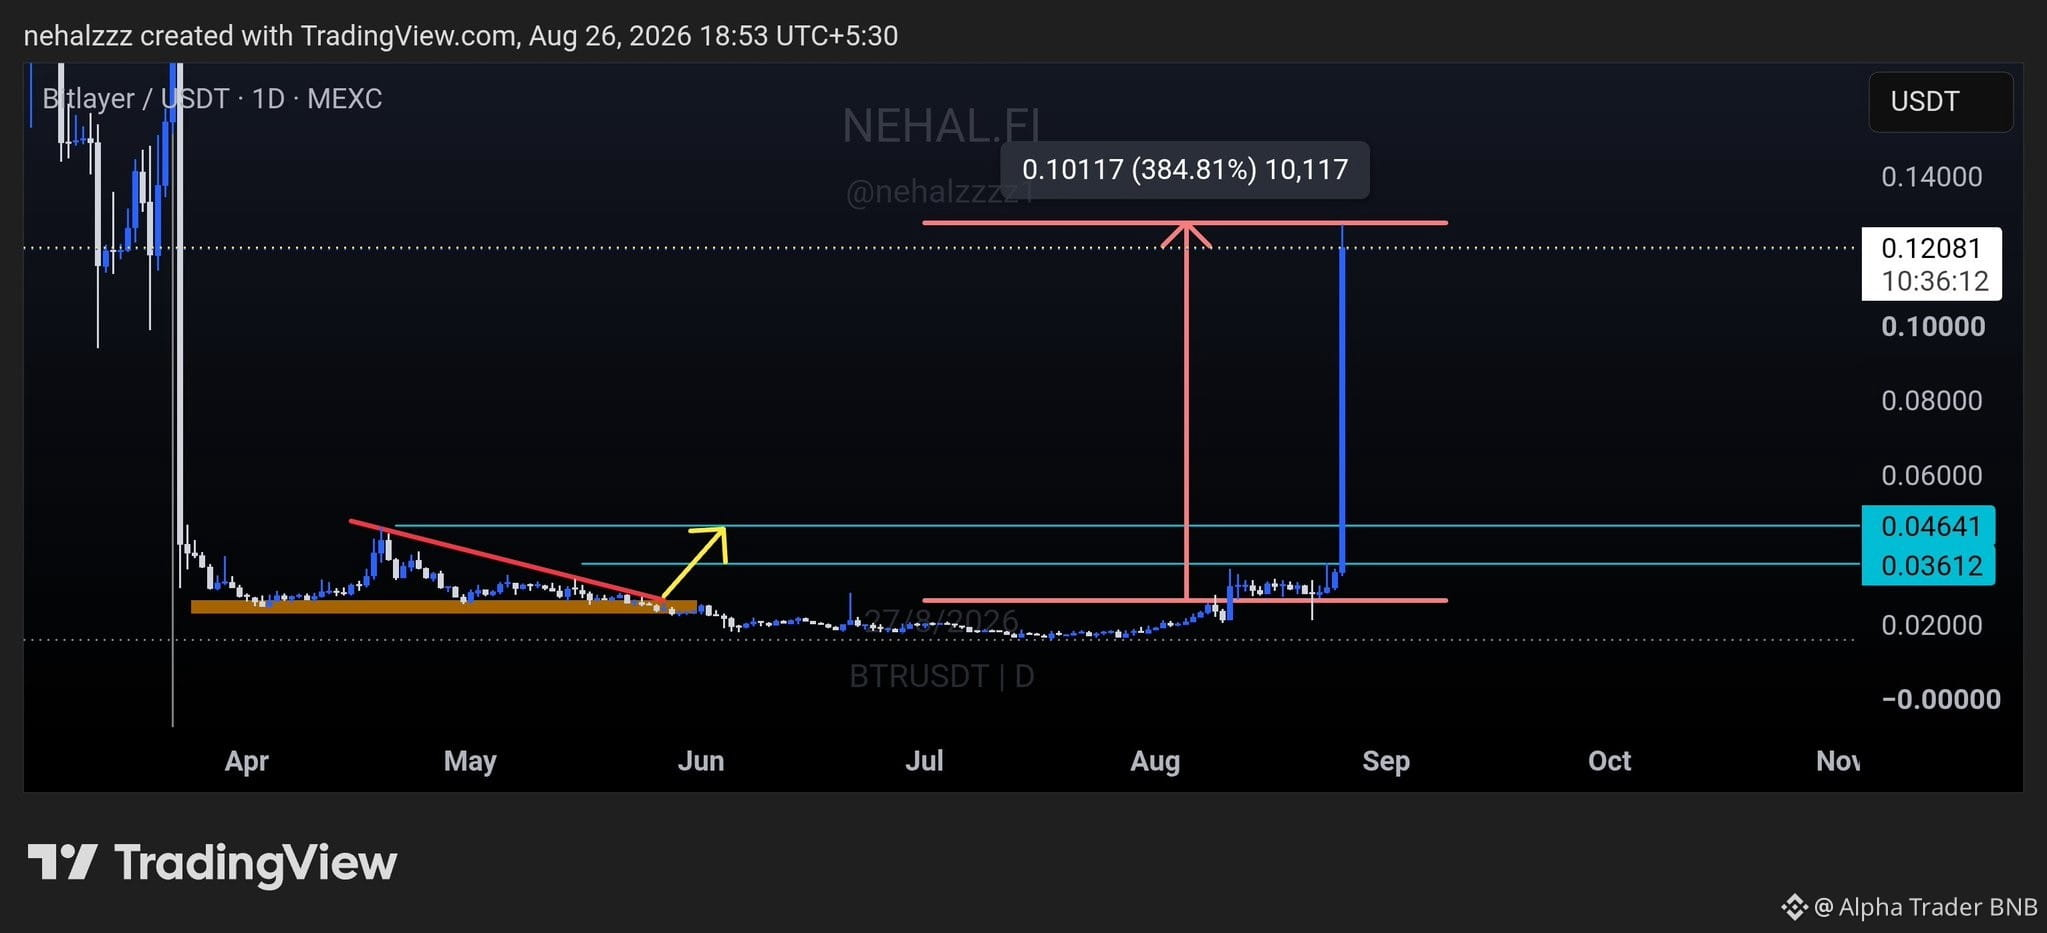Click the Jun label on the time axis
This screenshot has height=933, width=2047.
pyautogui.click(x=701, y=762)
